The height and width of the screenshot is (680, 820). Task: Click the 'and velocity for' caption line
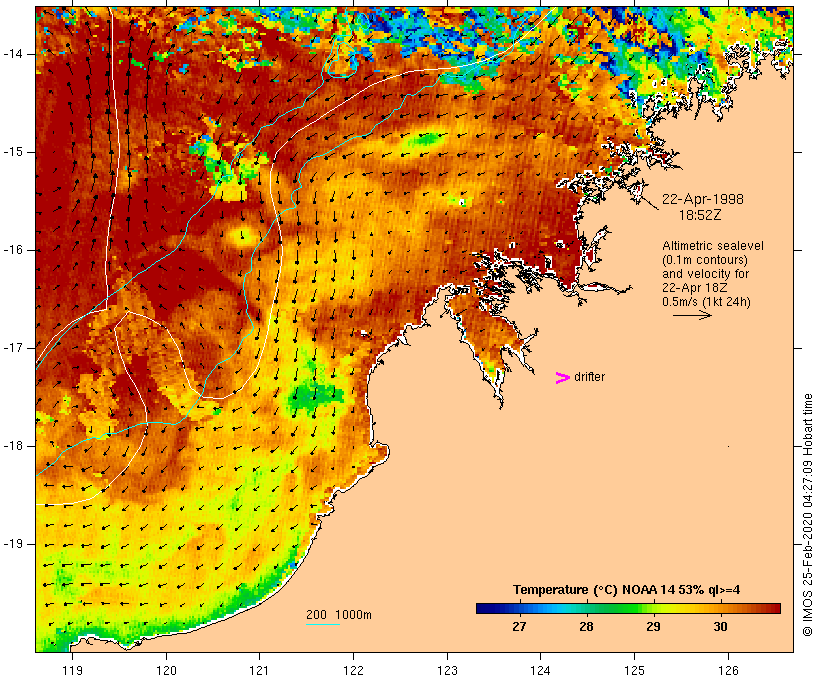point(705,274)
